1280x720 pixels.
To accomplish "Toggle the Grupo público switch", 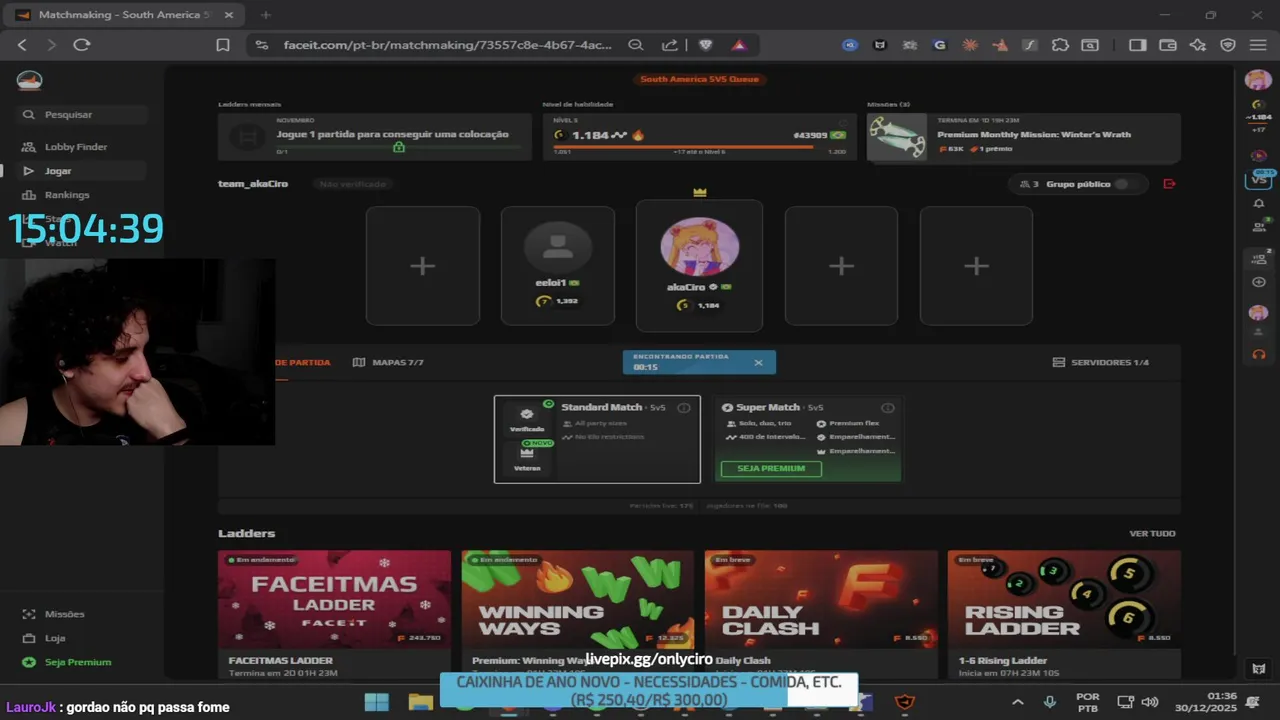I will pyautogui.click(x=1124, y=184).
